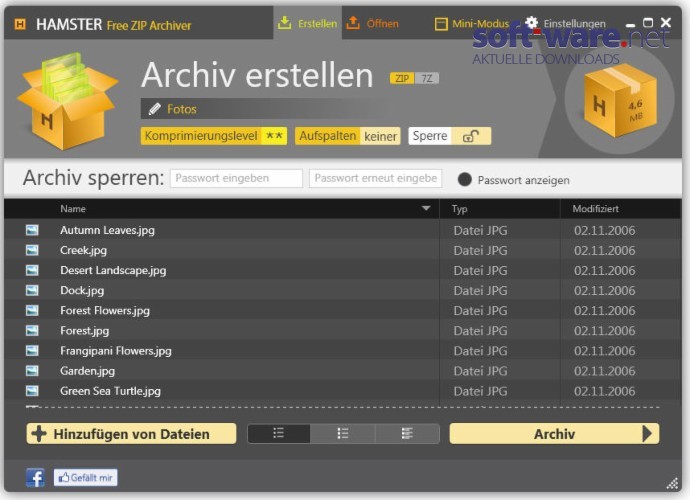Click the image icon for Forest.jpg
This screenshot has height=500, width=690.
tap(32, 331)
